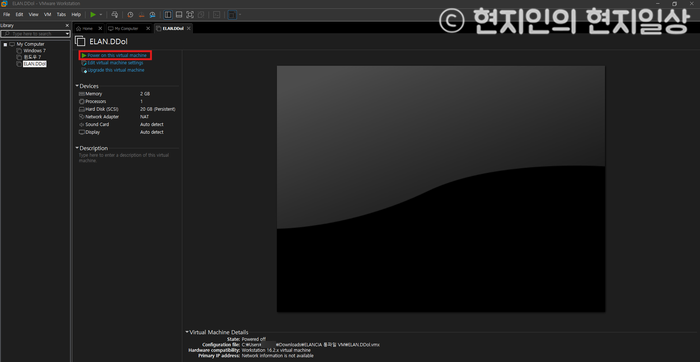Select Windows 7 VM in library
700x362 pixels.
coord(34,51)
